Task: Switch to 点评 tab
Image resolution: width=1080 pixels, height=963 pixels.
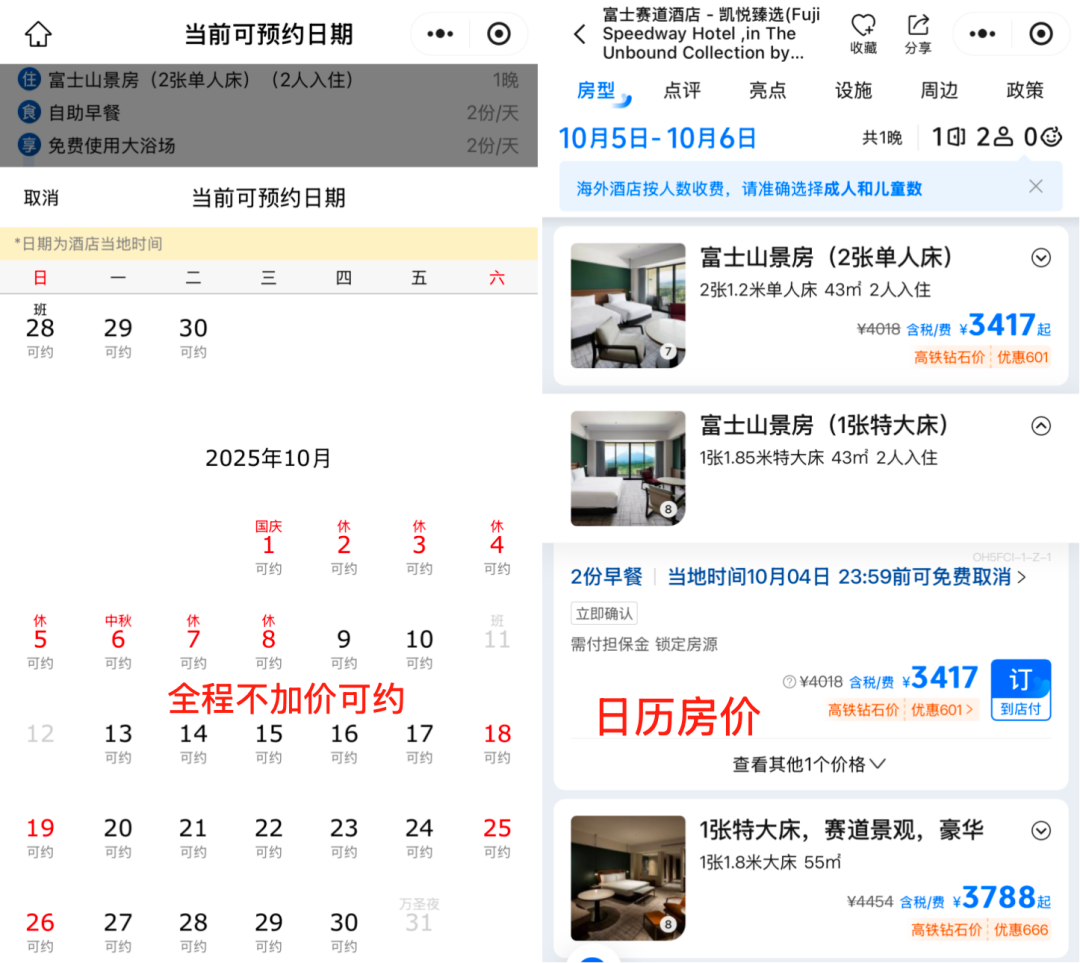Action: tap(682, 90)
